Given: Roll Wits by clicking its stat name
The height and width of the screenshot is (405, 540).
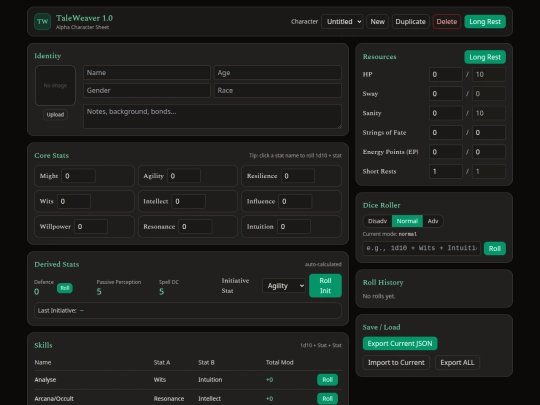Looking at the screenshot, I should [46, 201].
